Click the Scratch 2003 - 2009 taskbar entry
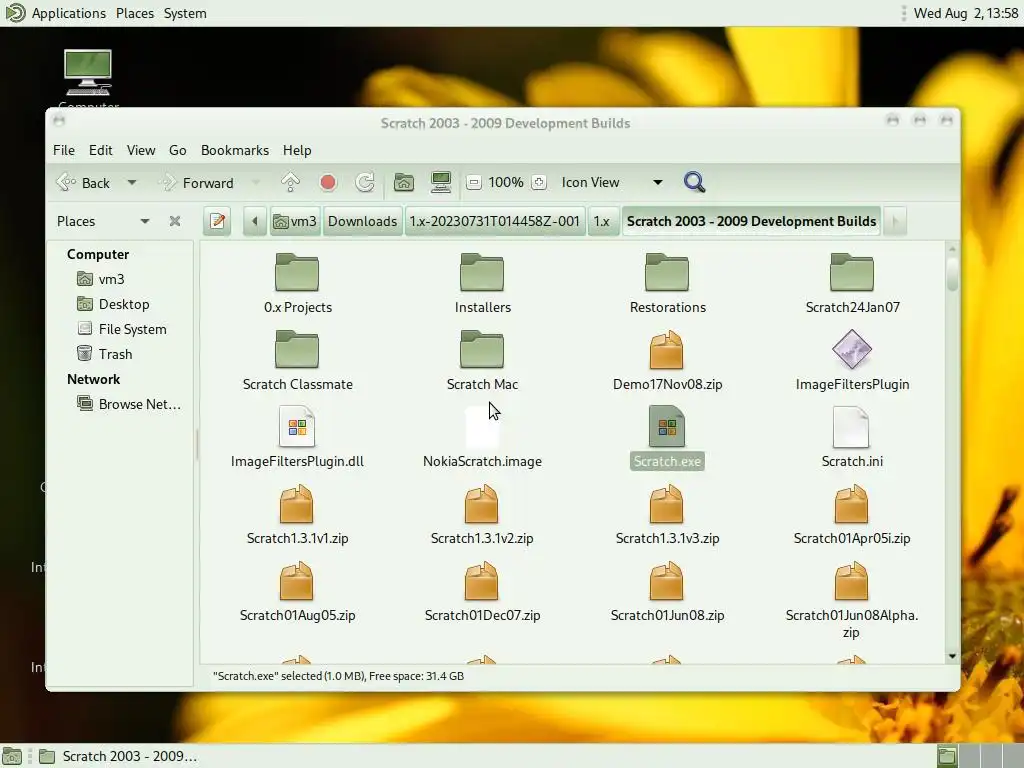This screenshot has width=1024, height=768. 118,756
